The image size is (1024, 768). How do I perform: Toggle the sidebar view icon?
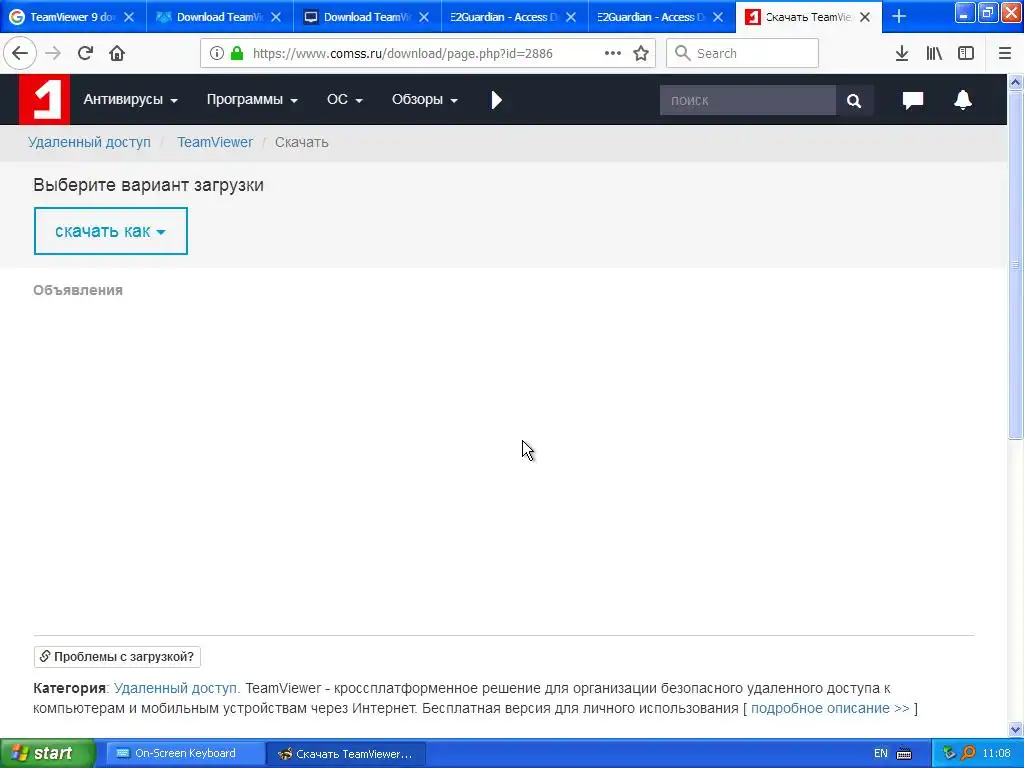(x=966, y=53)
